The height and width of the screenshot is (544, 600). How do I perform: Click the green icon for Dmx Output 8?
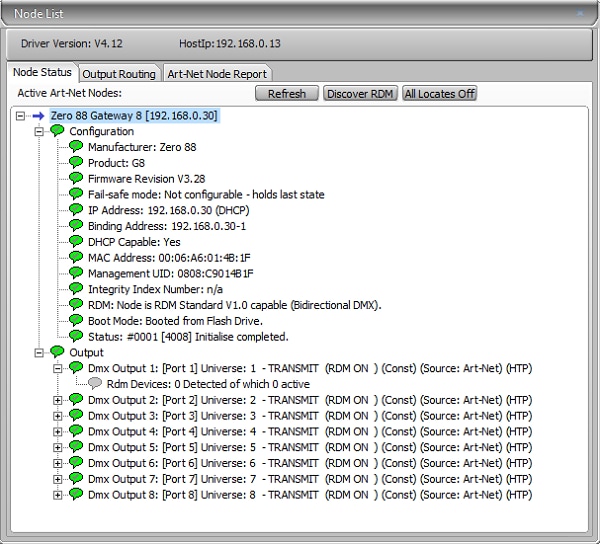click(76, 494)
